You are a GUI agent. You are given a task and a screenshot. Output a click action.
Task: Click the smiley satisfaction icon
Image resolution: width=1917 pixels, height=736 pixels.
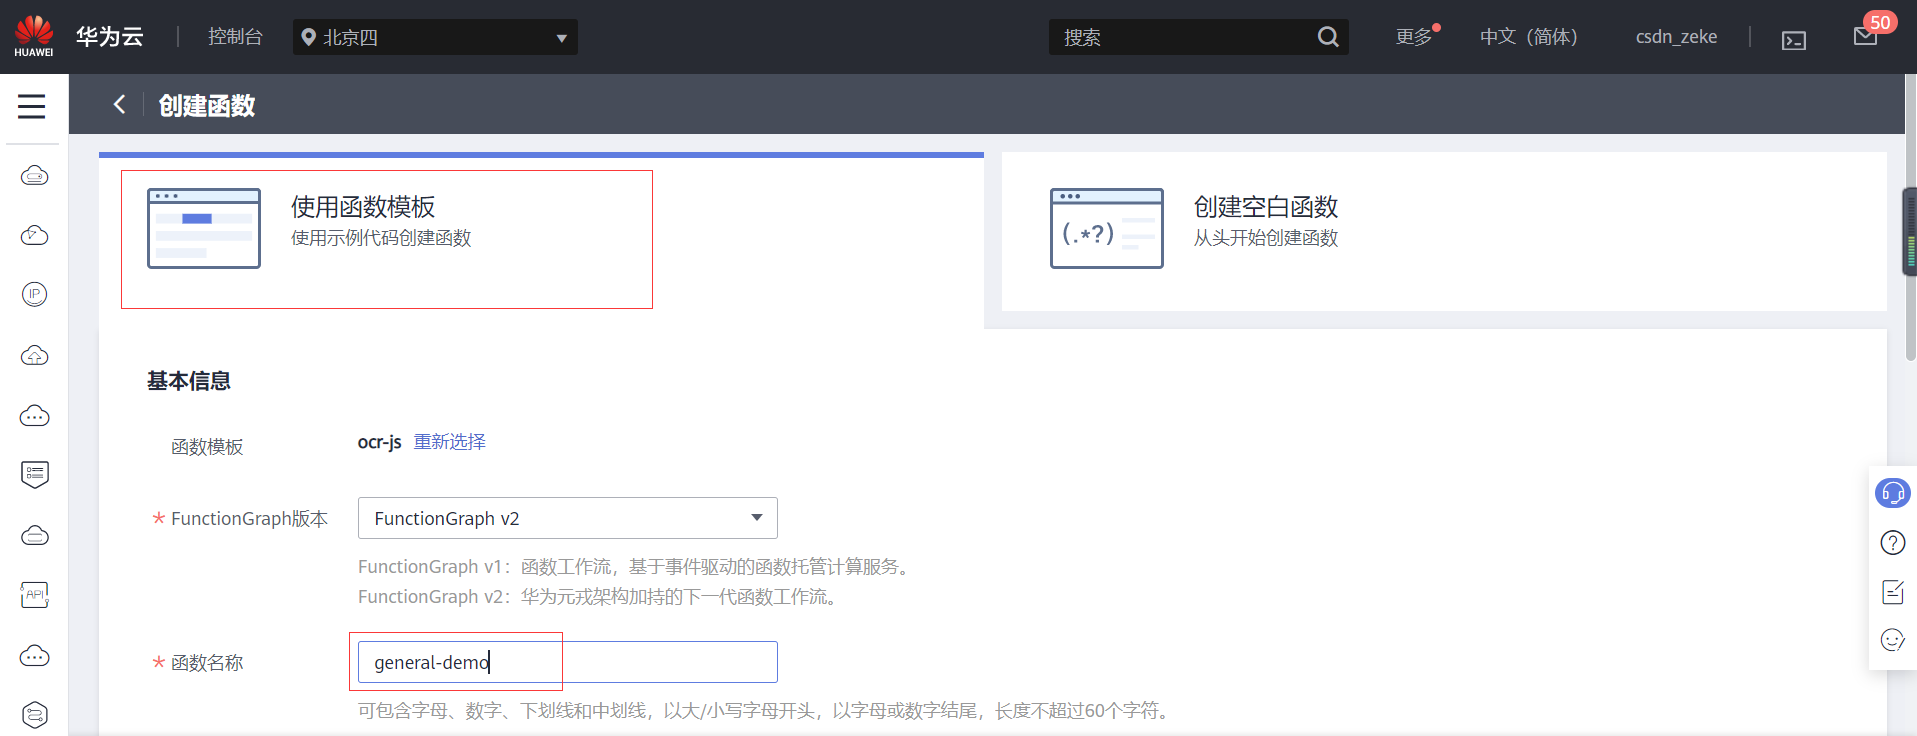pos(1893,640)
